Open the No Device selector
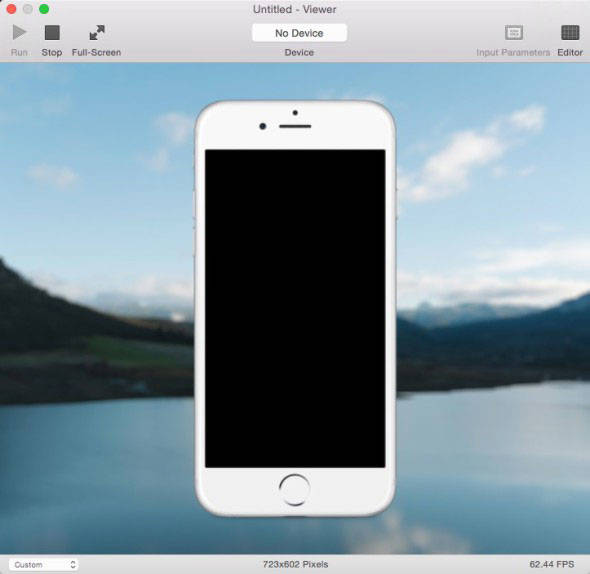Viewport: 590px width, 574px height. pyautogui.click(x=299, y=33)
